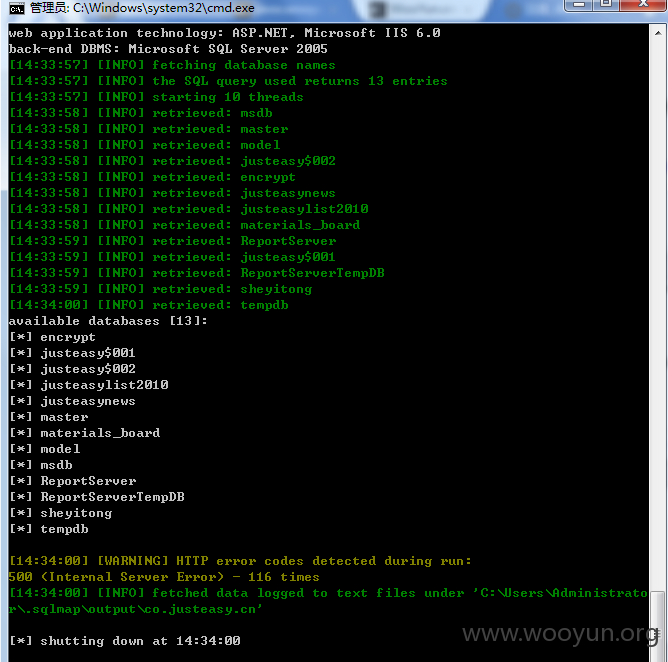Click 'retrieved: justeasynews' log line
The image size is (668, 662).
click(172, 193)
